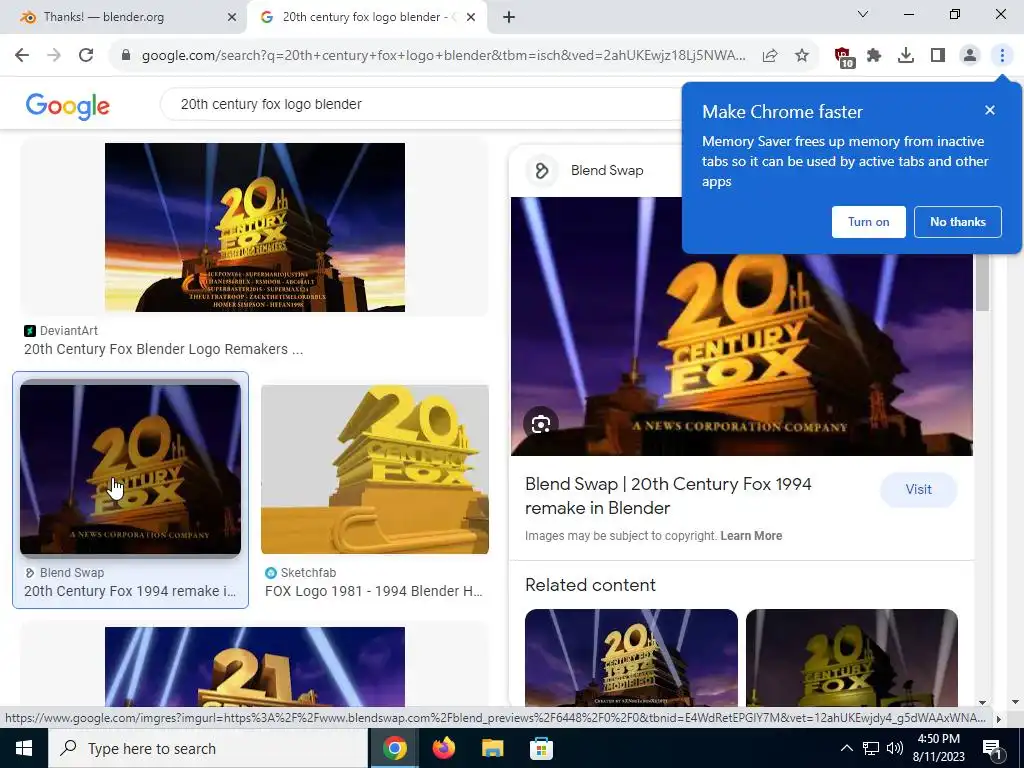Click the DeviantArt source label
The width and height of the screenshot is (1024, 768).
pyautogui.click(x=69, y=330)
